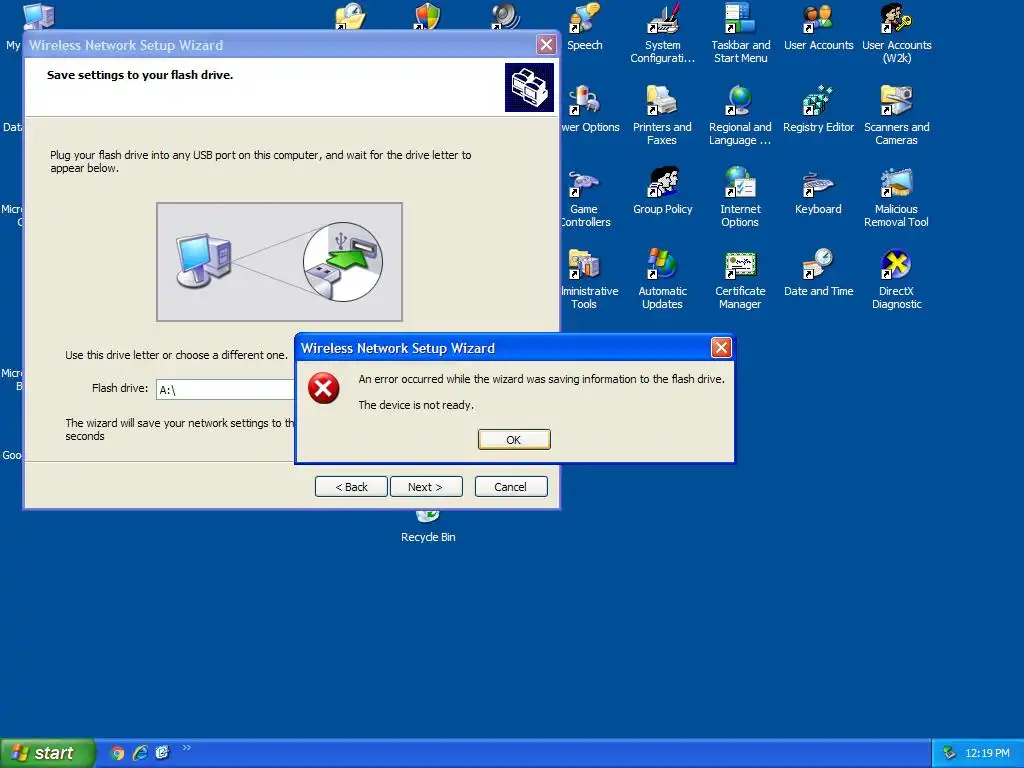The image size is (1024, 768).
Task: Click the wizard network header icon
Action: pyautogui.click(x=529, y=87)
